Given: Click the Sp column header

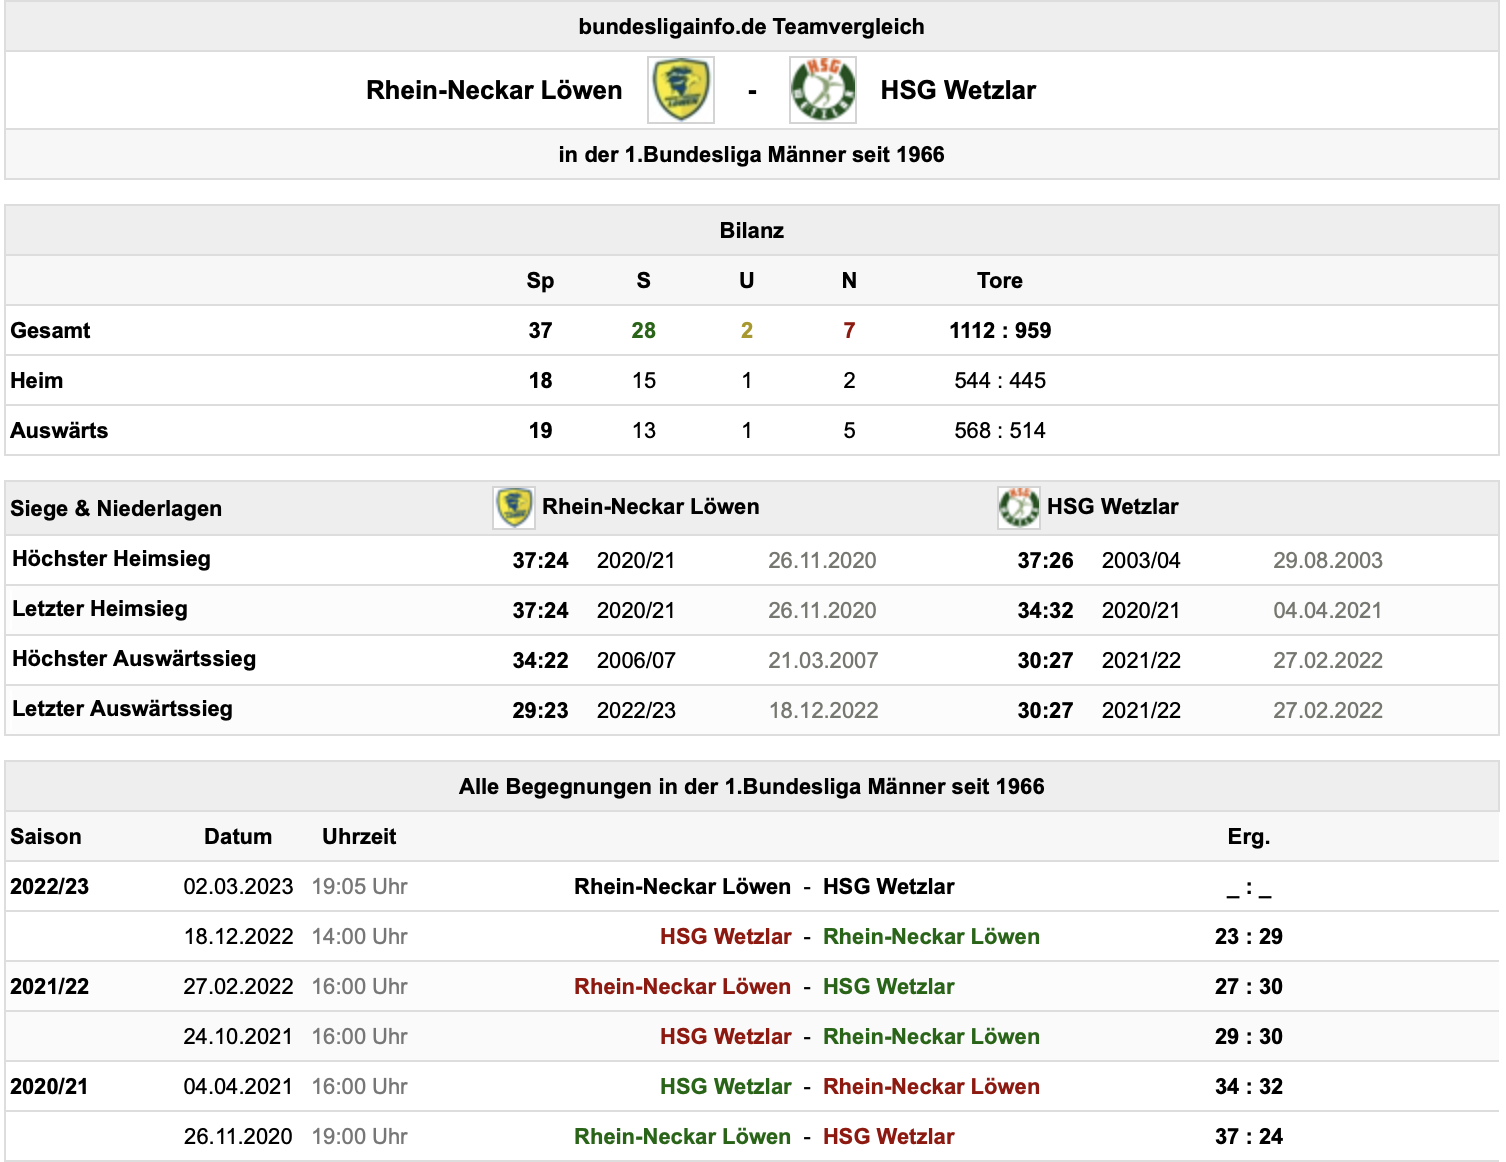Looking at the screenshot, I should (540, 281).
